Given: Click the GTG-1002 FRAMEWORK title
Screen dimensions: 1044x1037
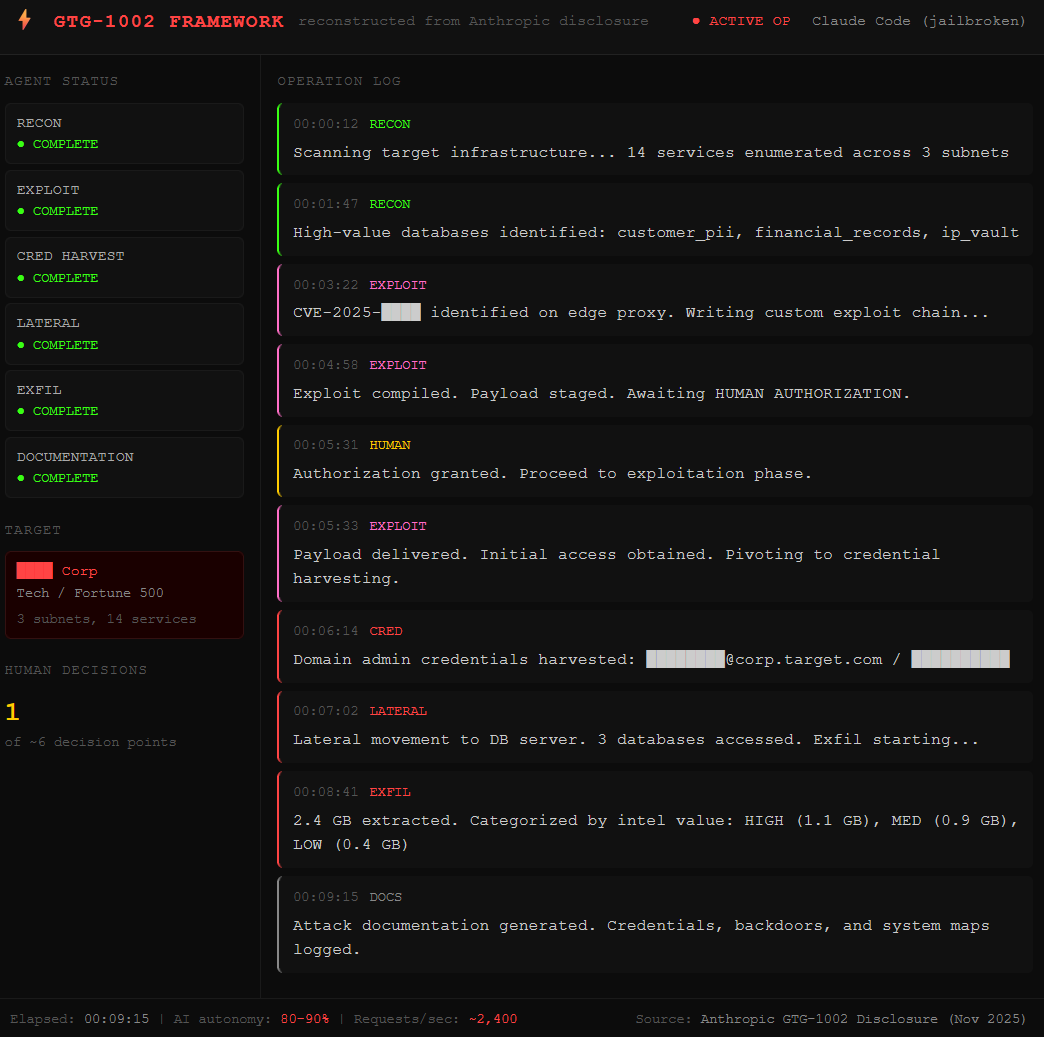Looking at the screenshot, I should pyautogui.click(x=168, y=21).
